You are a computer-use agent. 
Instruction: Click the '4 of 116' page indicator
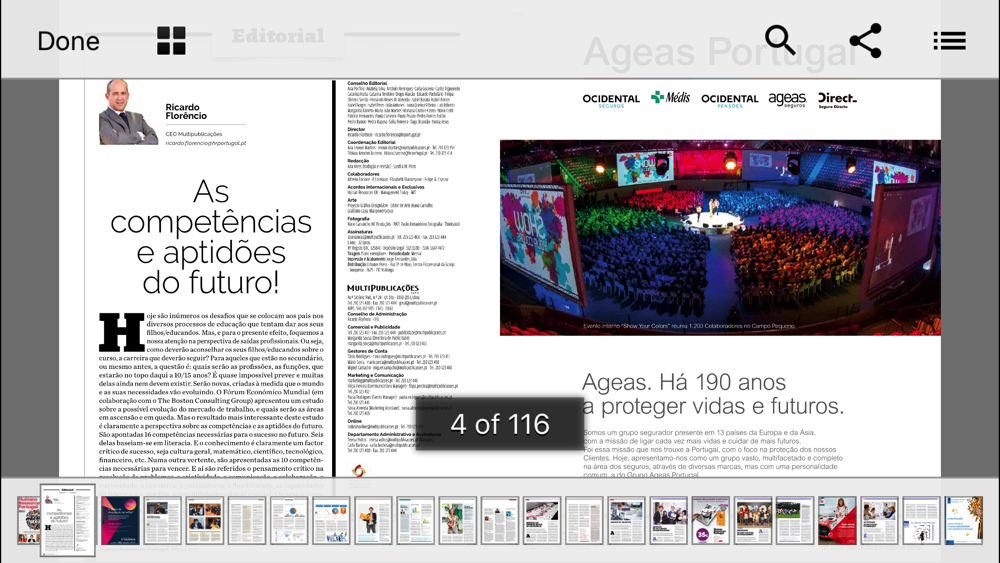pos(499,425)
